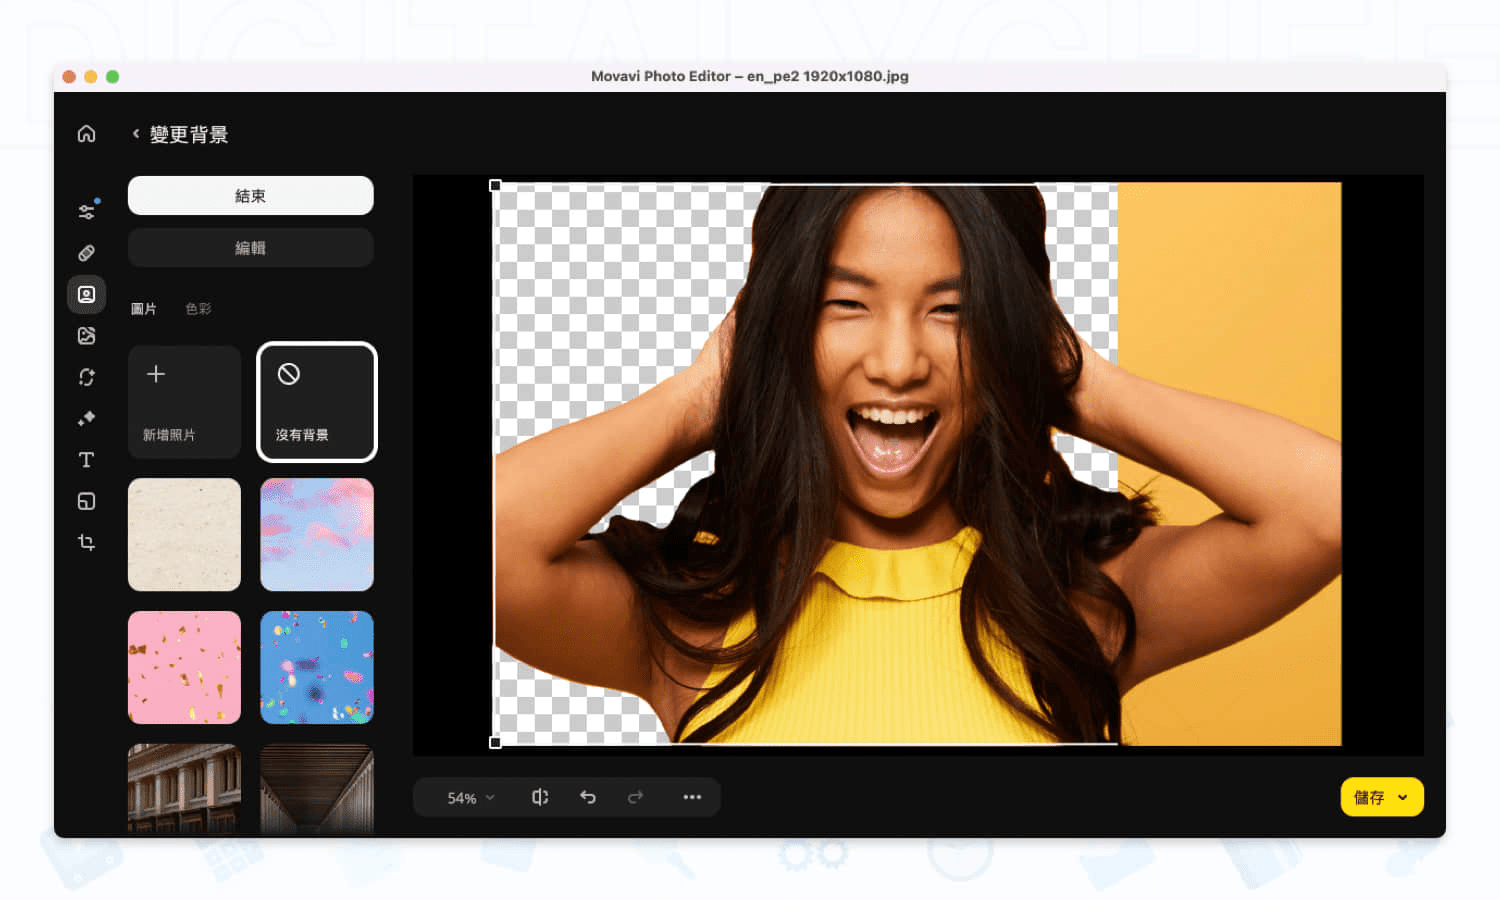Click the before/after comparison icon
The image size is (1500, 900).
click(540, 797)
